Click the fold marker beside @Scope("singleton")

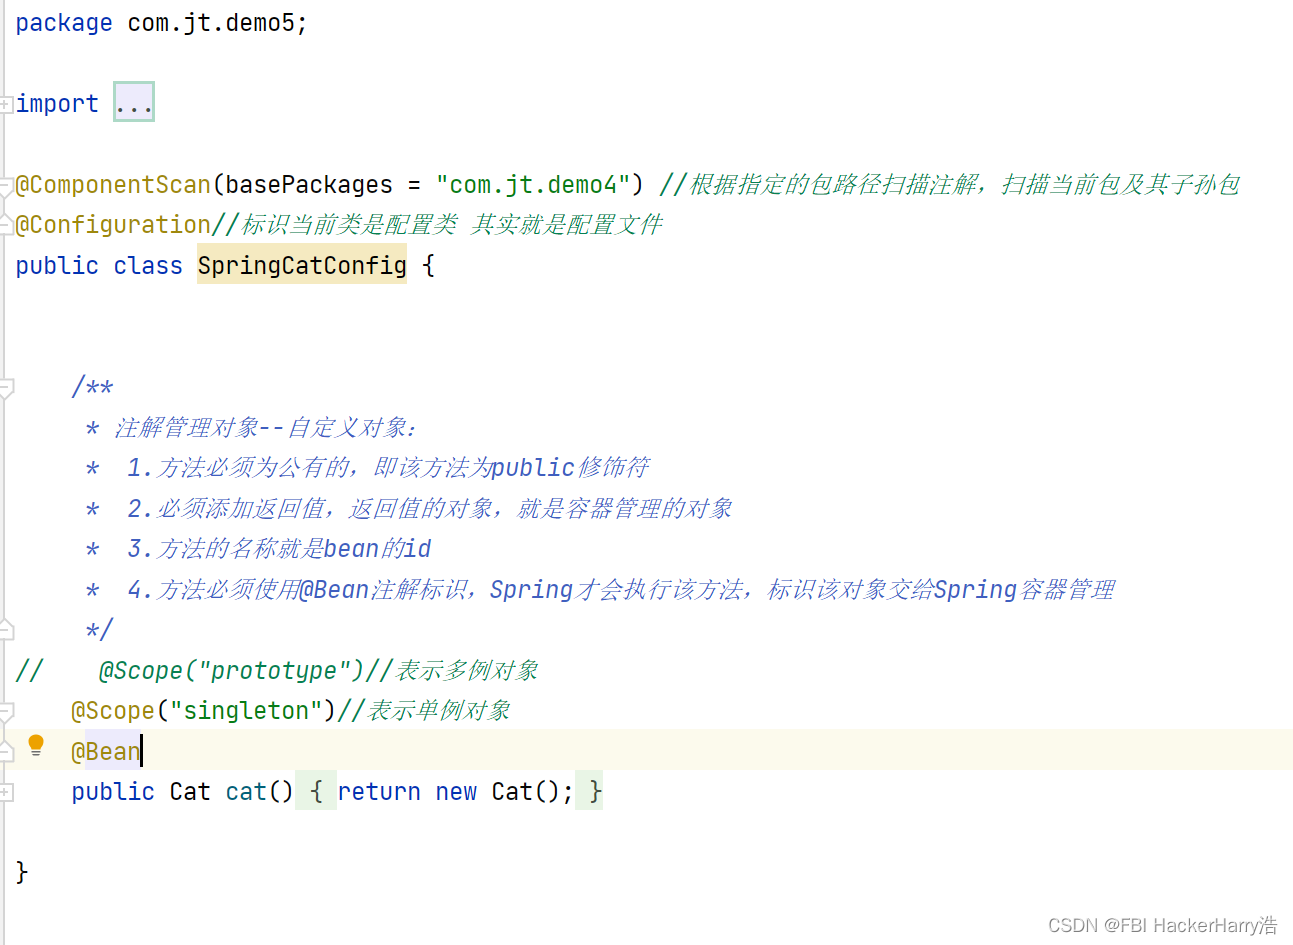point(6,711)
